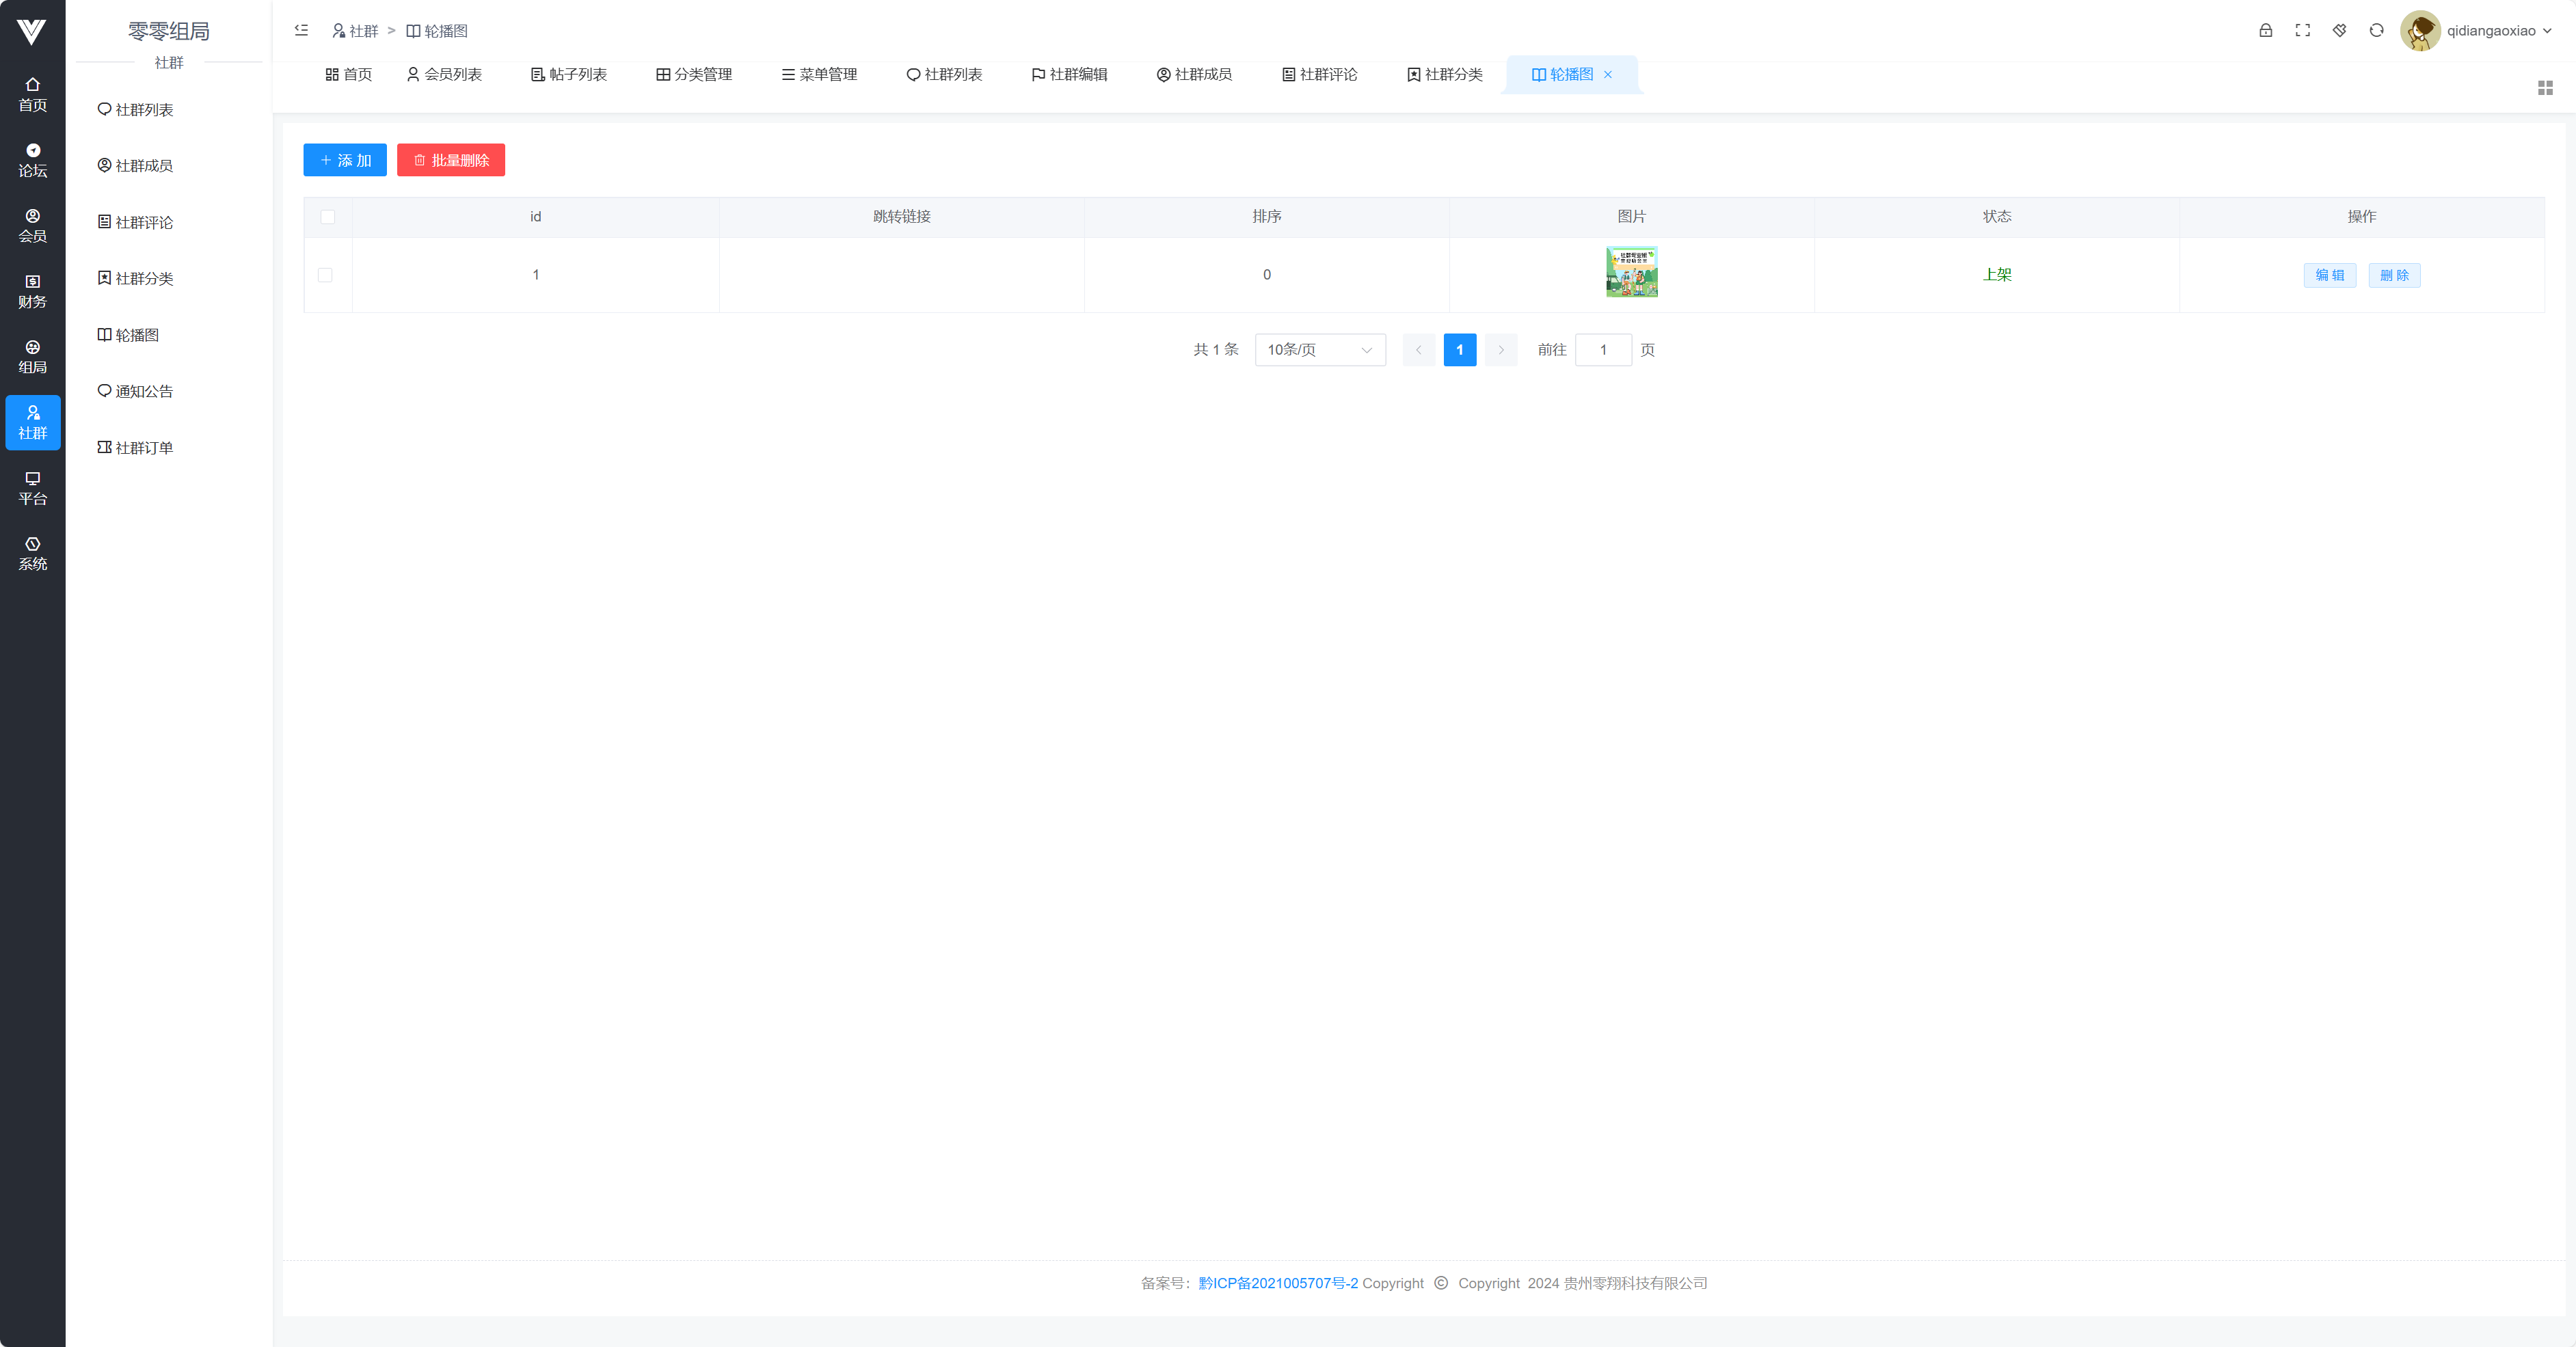Open 财务 section in left rail
The image size is (2576, 1347).
[32, 291]
